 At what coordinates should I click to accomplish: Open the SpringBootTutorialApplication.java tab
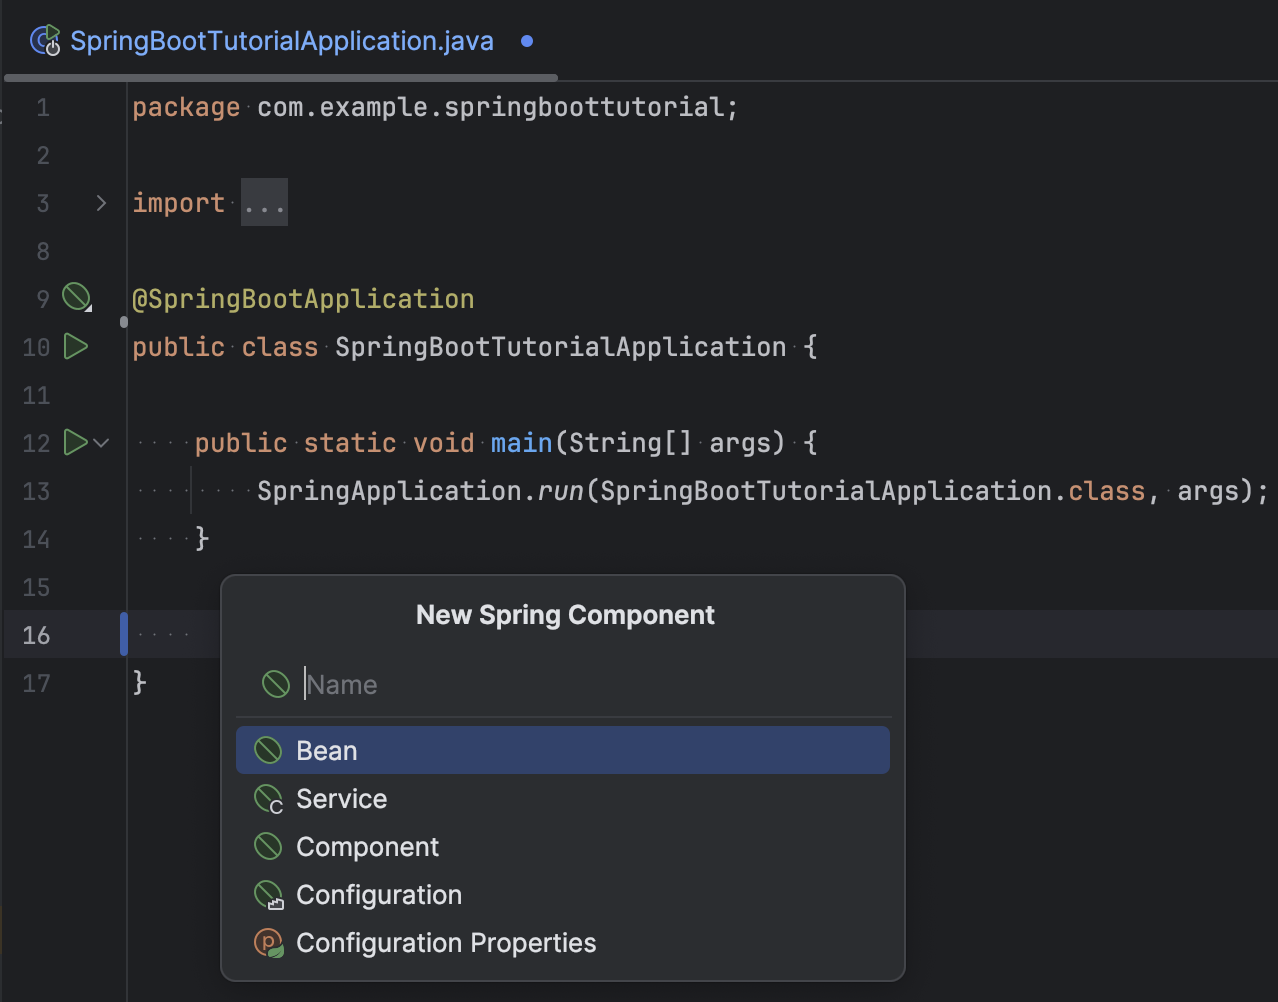click(281, 41)
